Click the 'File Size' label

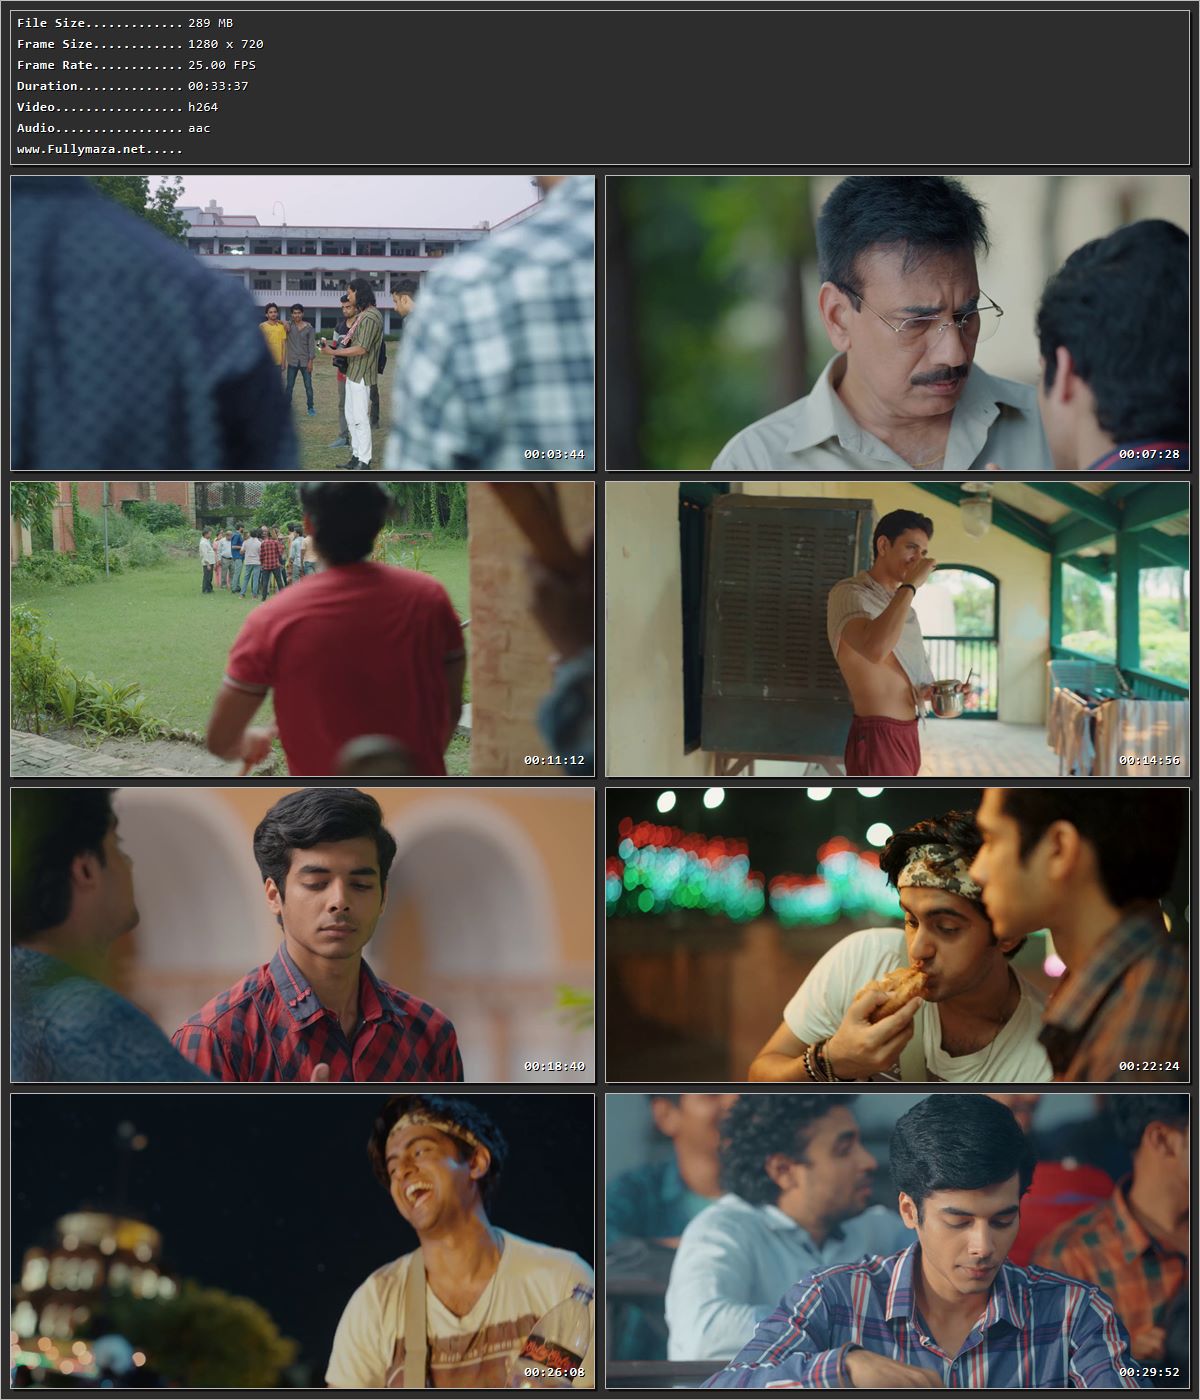coord(51,23)
